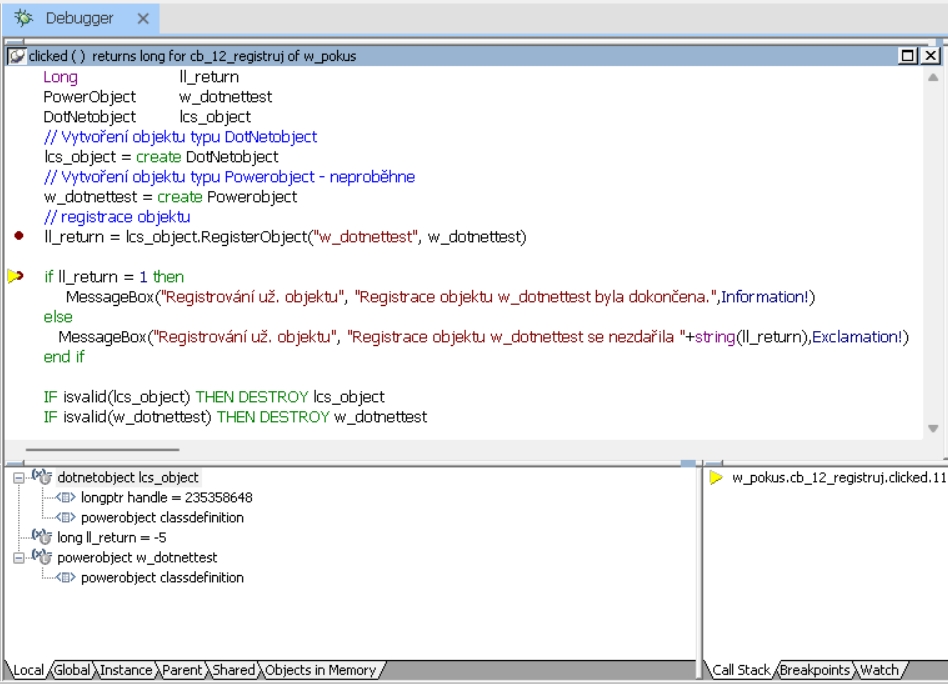This screenshot has height=684, width=948.
Task: Collapse the powerobject w_dotnettest tree node
Action: pyautogui.click(x=19, y=558)
